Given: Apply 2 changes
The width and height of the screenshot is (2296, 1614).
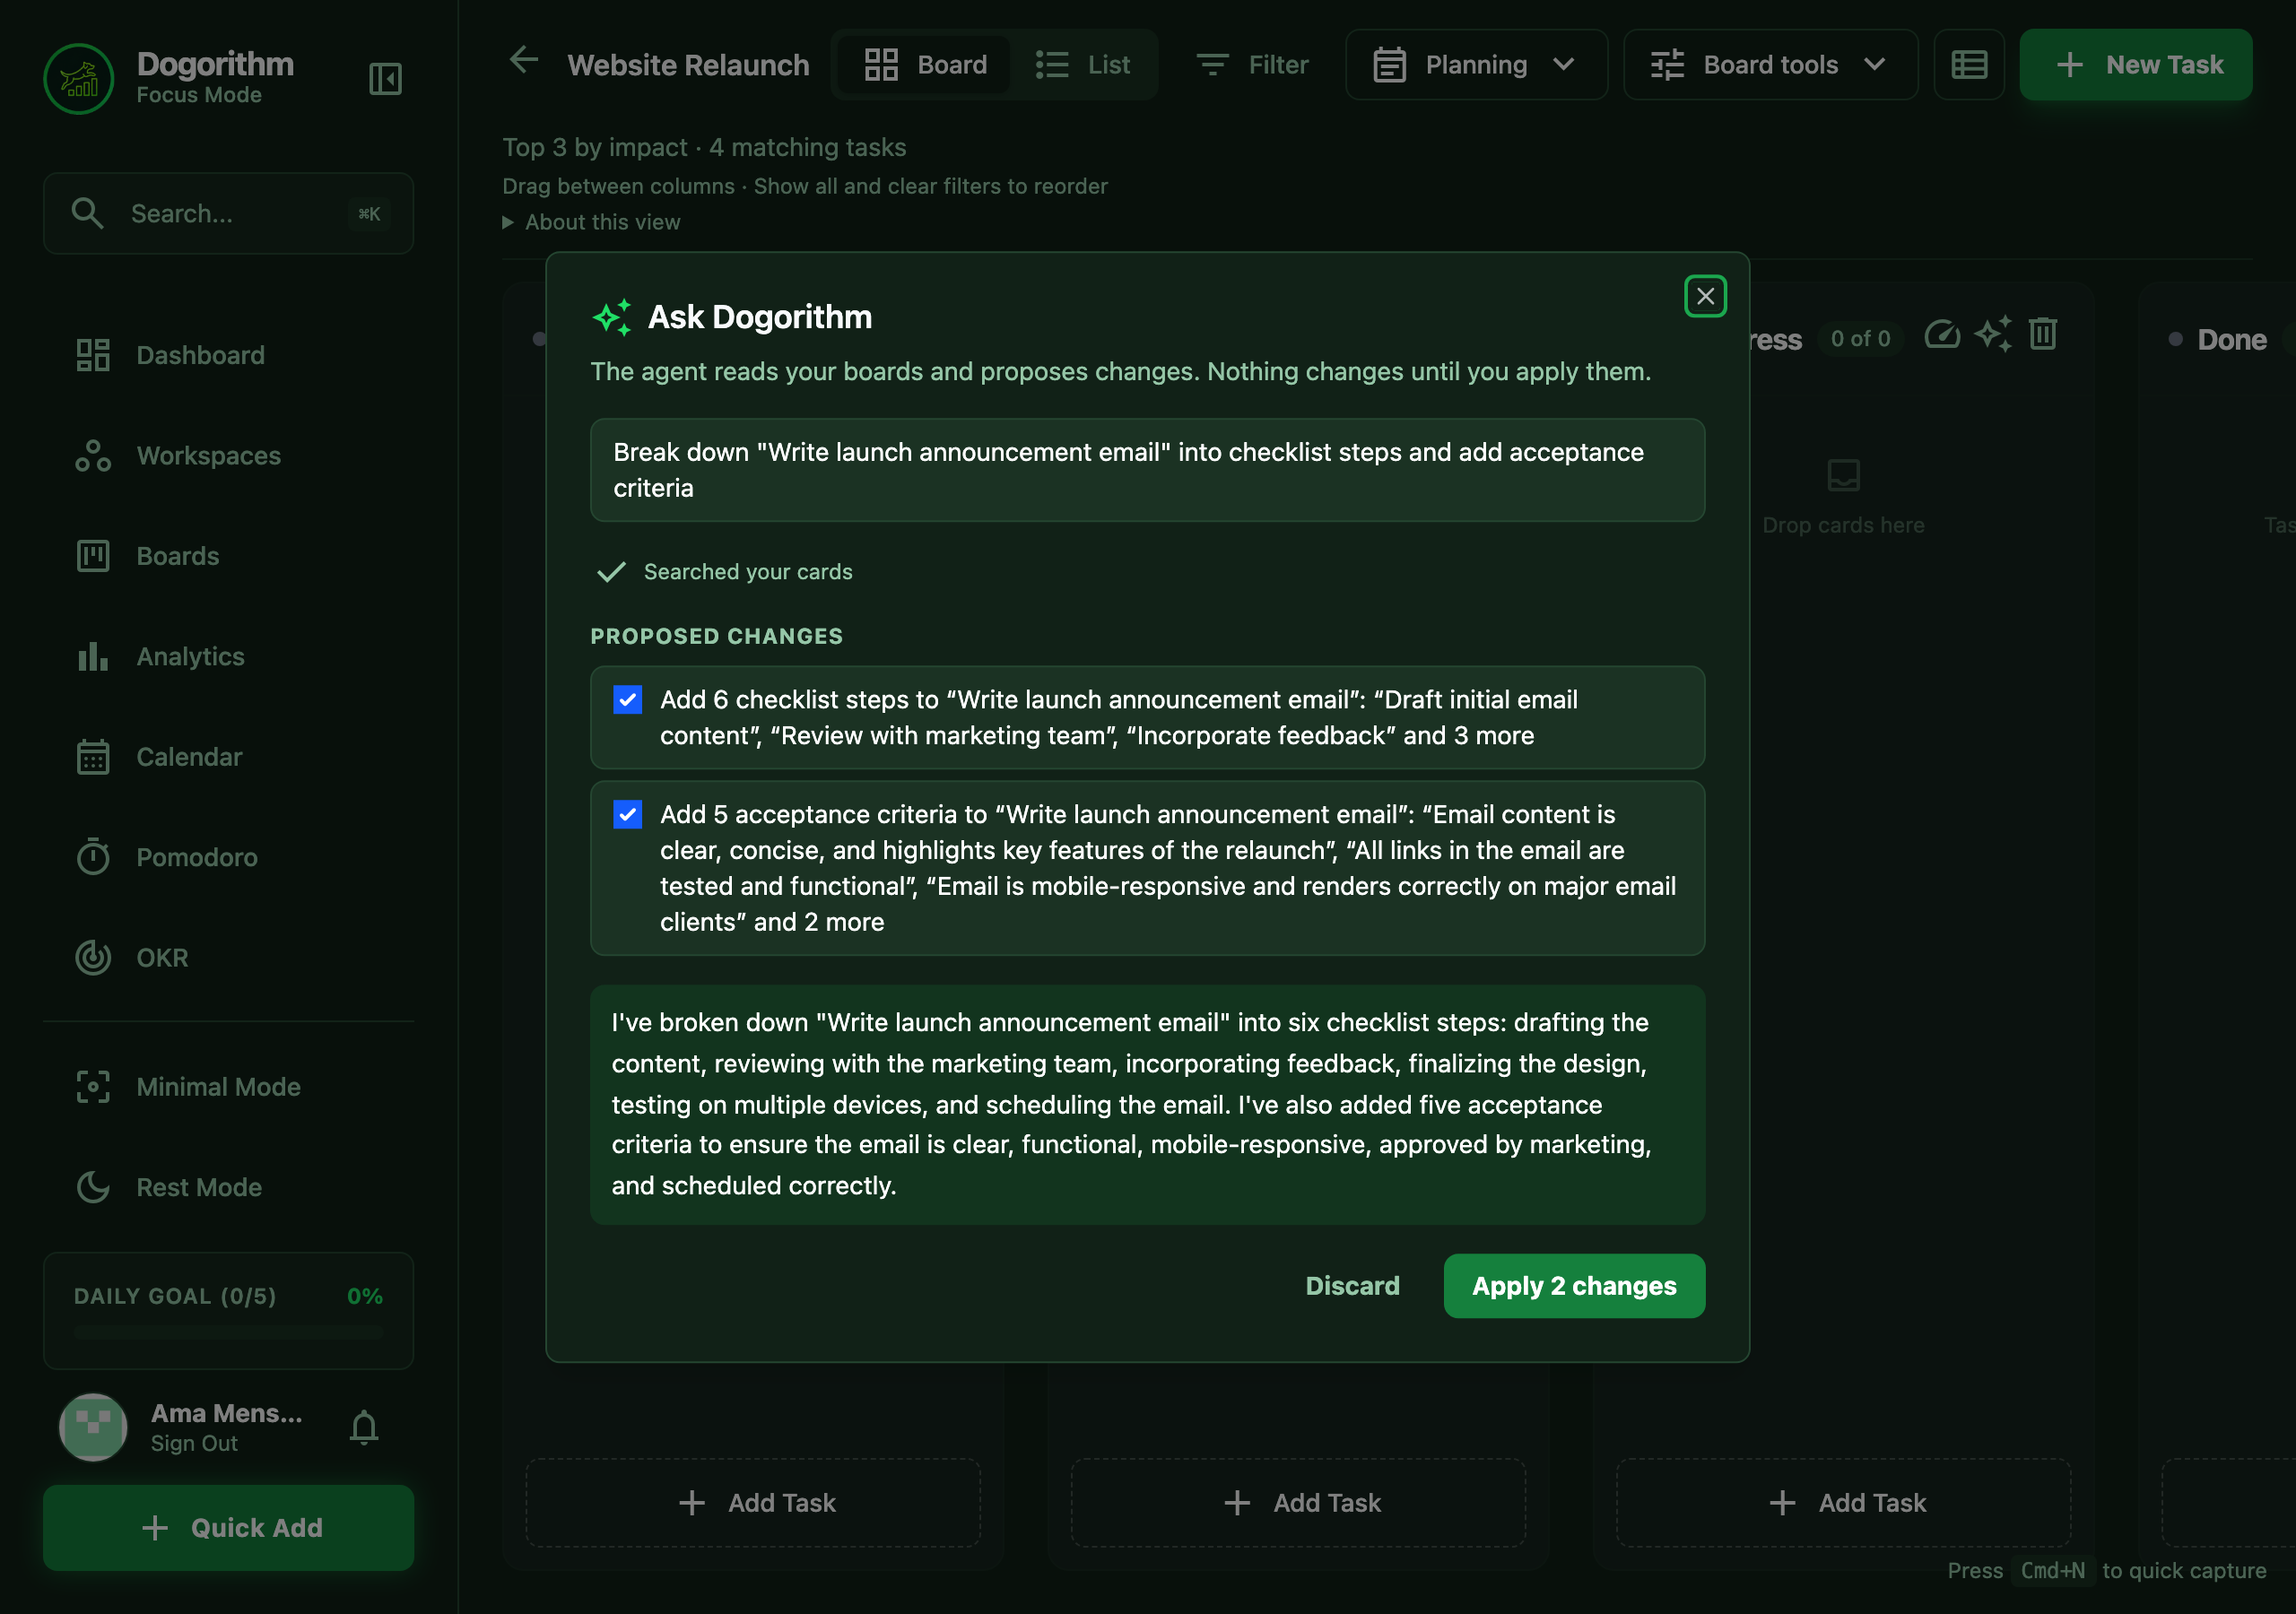Looking at the screenshot, I should pos(1574,1286).
